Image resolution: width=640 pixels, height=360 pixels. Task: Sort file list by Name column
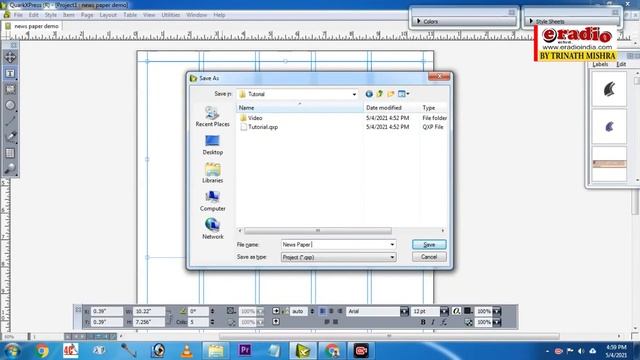(x=300, y=107)
